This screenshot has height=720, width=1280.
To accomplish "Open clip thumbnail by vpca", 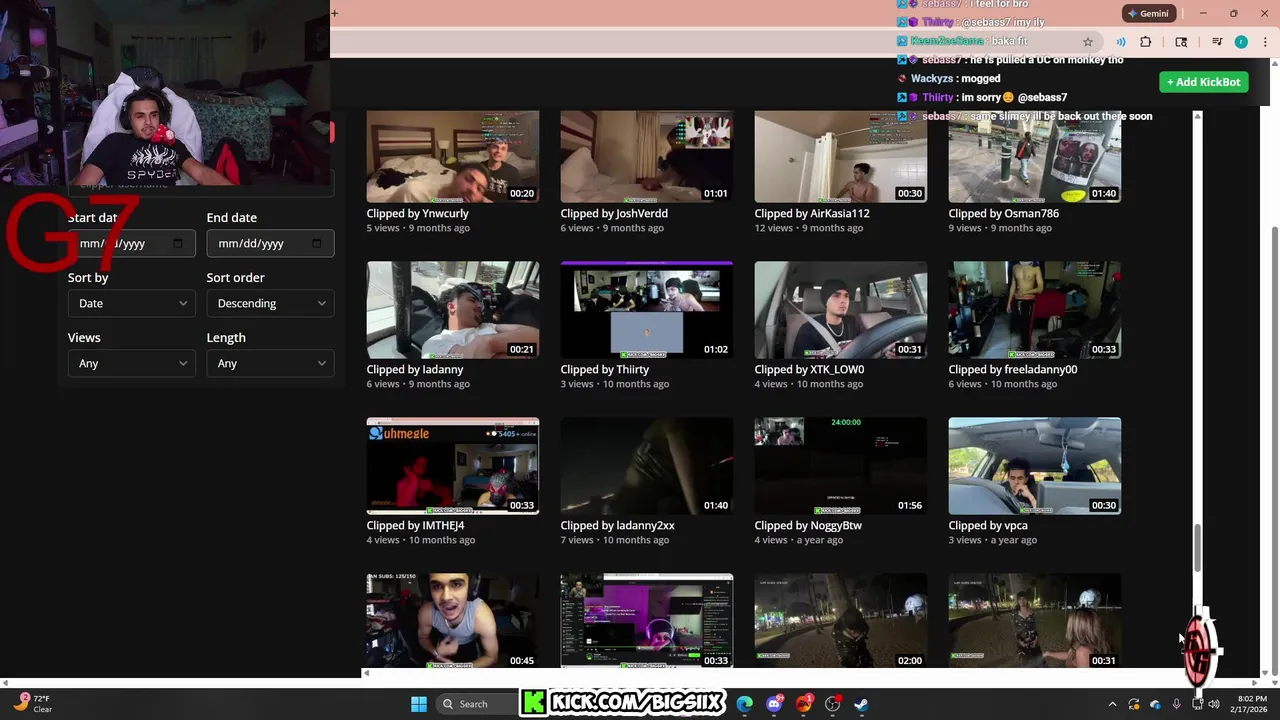I will tap(1035, 466).
